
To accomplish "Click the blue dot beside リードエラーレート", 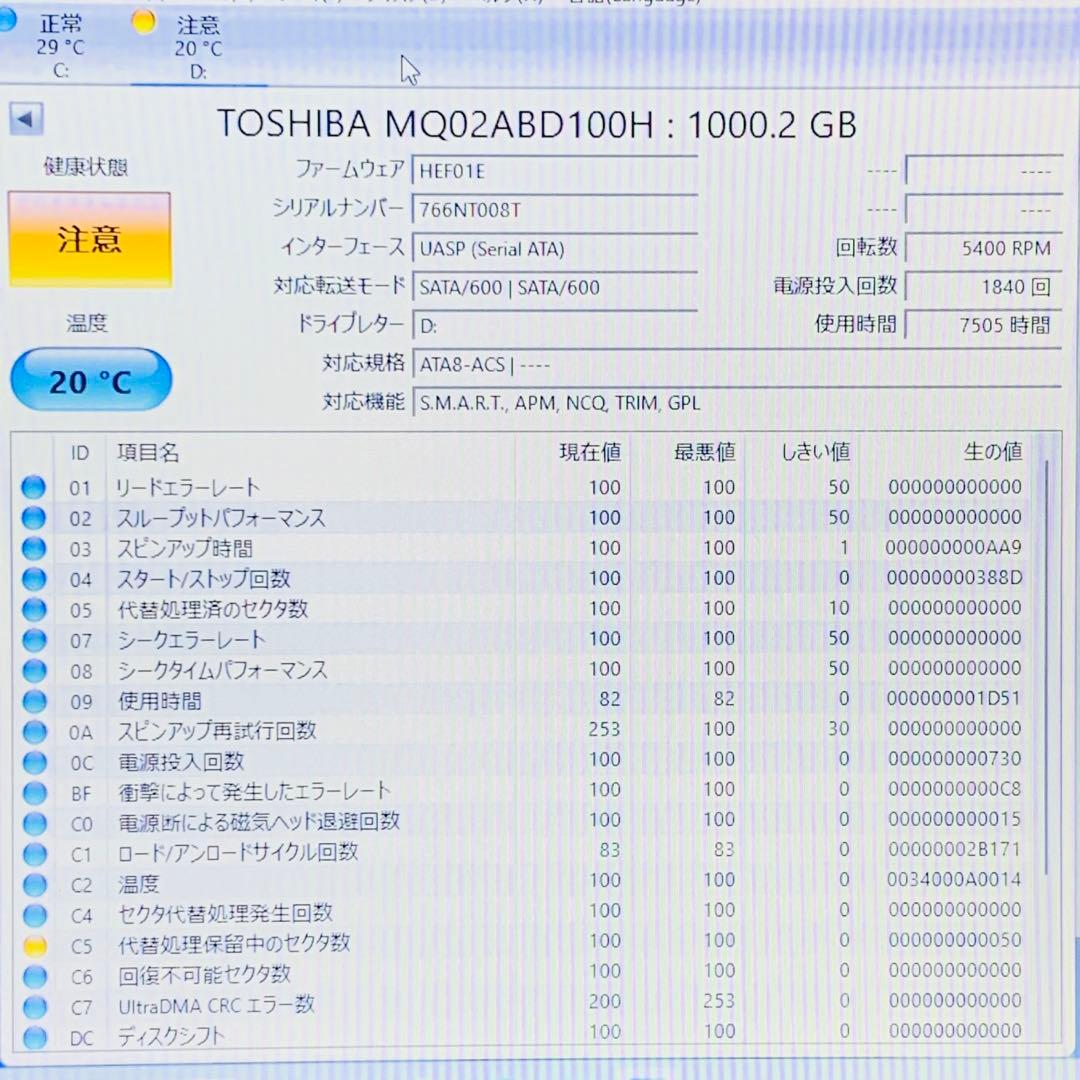I will [x=33, y=487].
